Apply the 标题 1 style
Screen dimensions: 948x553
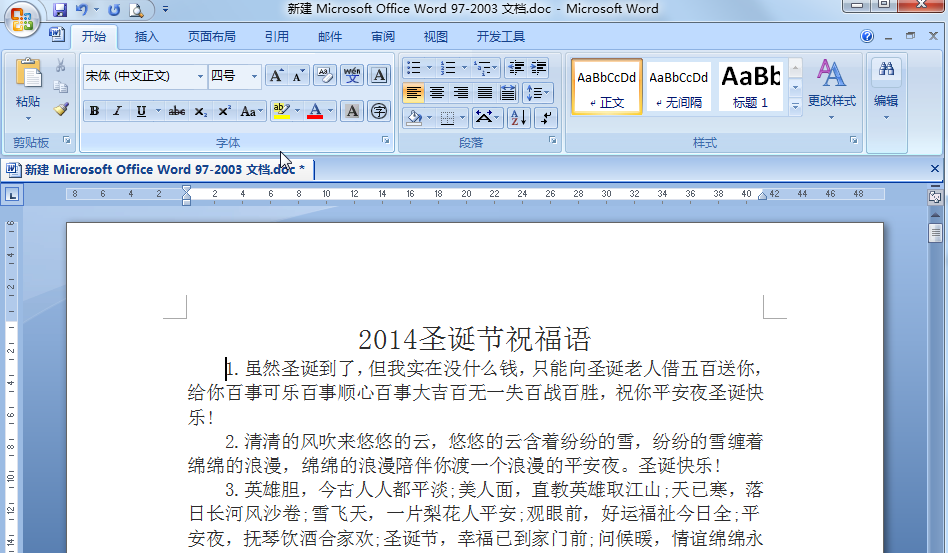(750, 86)
